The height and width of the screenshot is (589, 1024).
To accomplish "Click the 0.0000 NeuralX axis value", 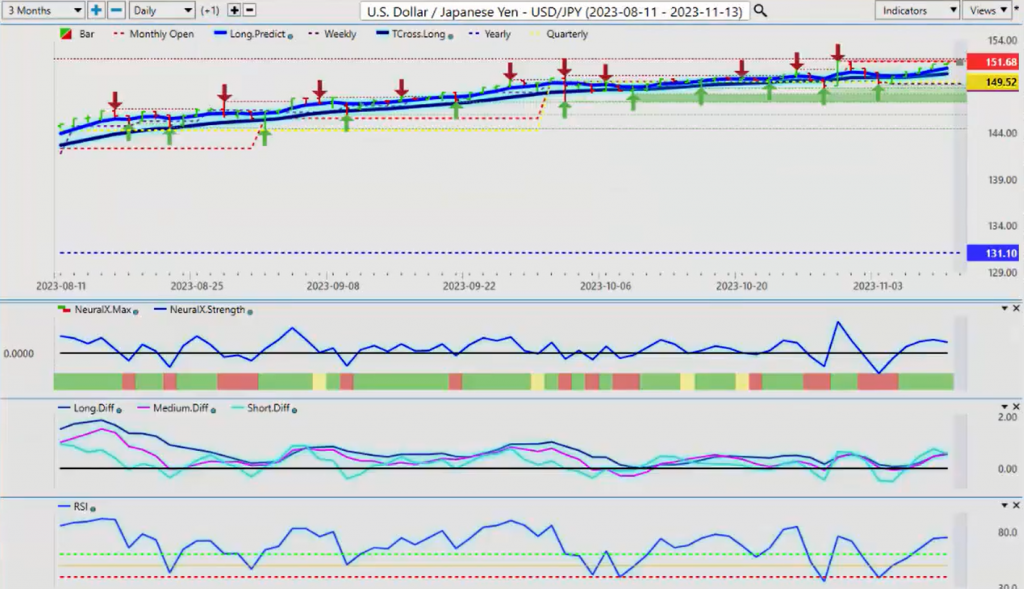I will point(18,353).
